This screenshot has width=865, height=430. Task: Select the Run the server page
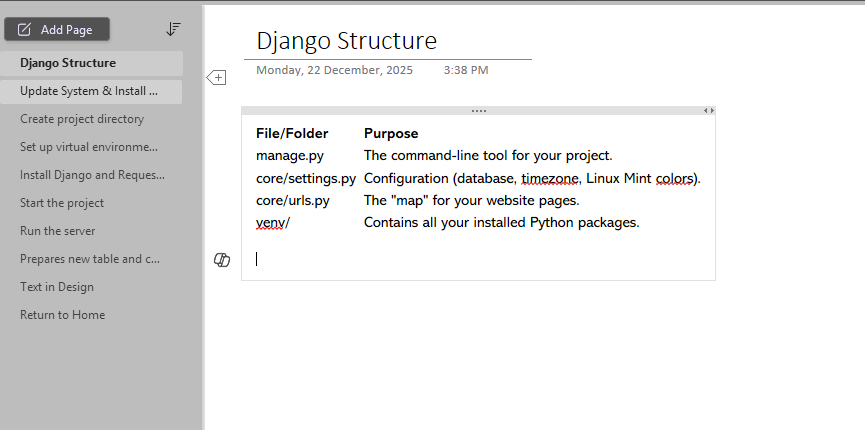click(58, 231)
